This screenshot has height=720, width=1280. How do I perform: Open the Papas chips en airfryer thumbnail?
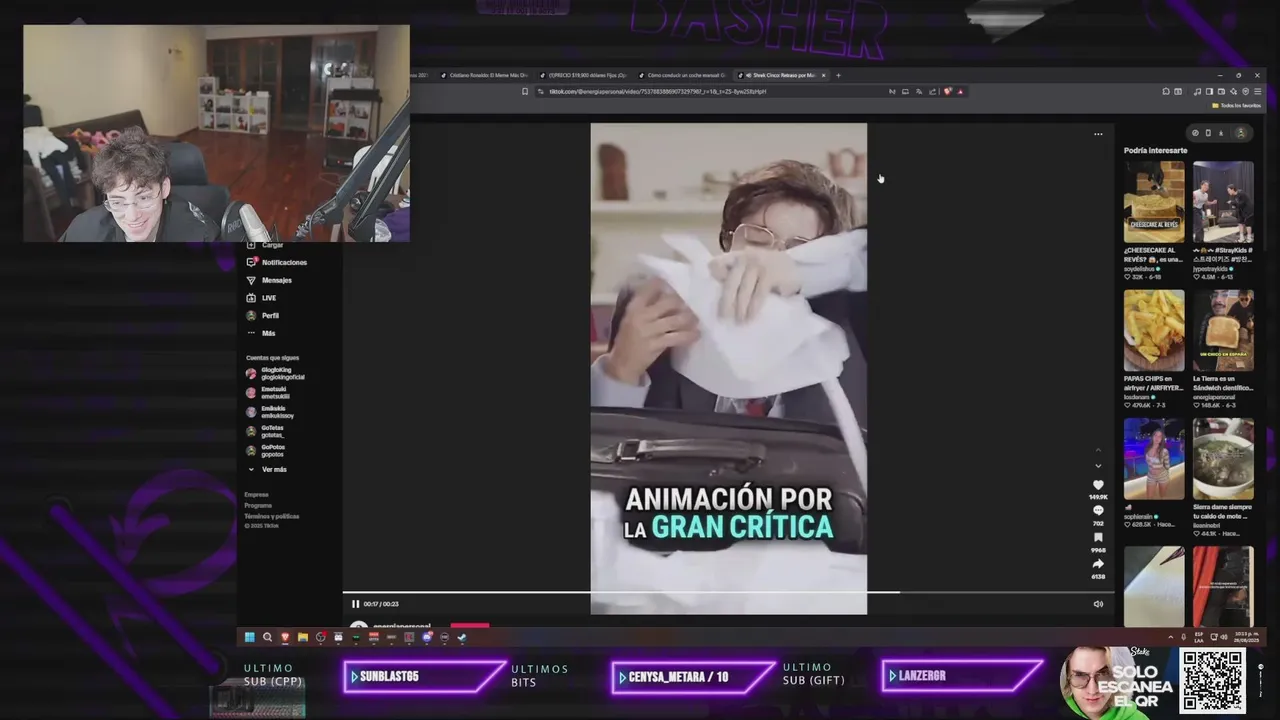(1154, 331)
